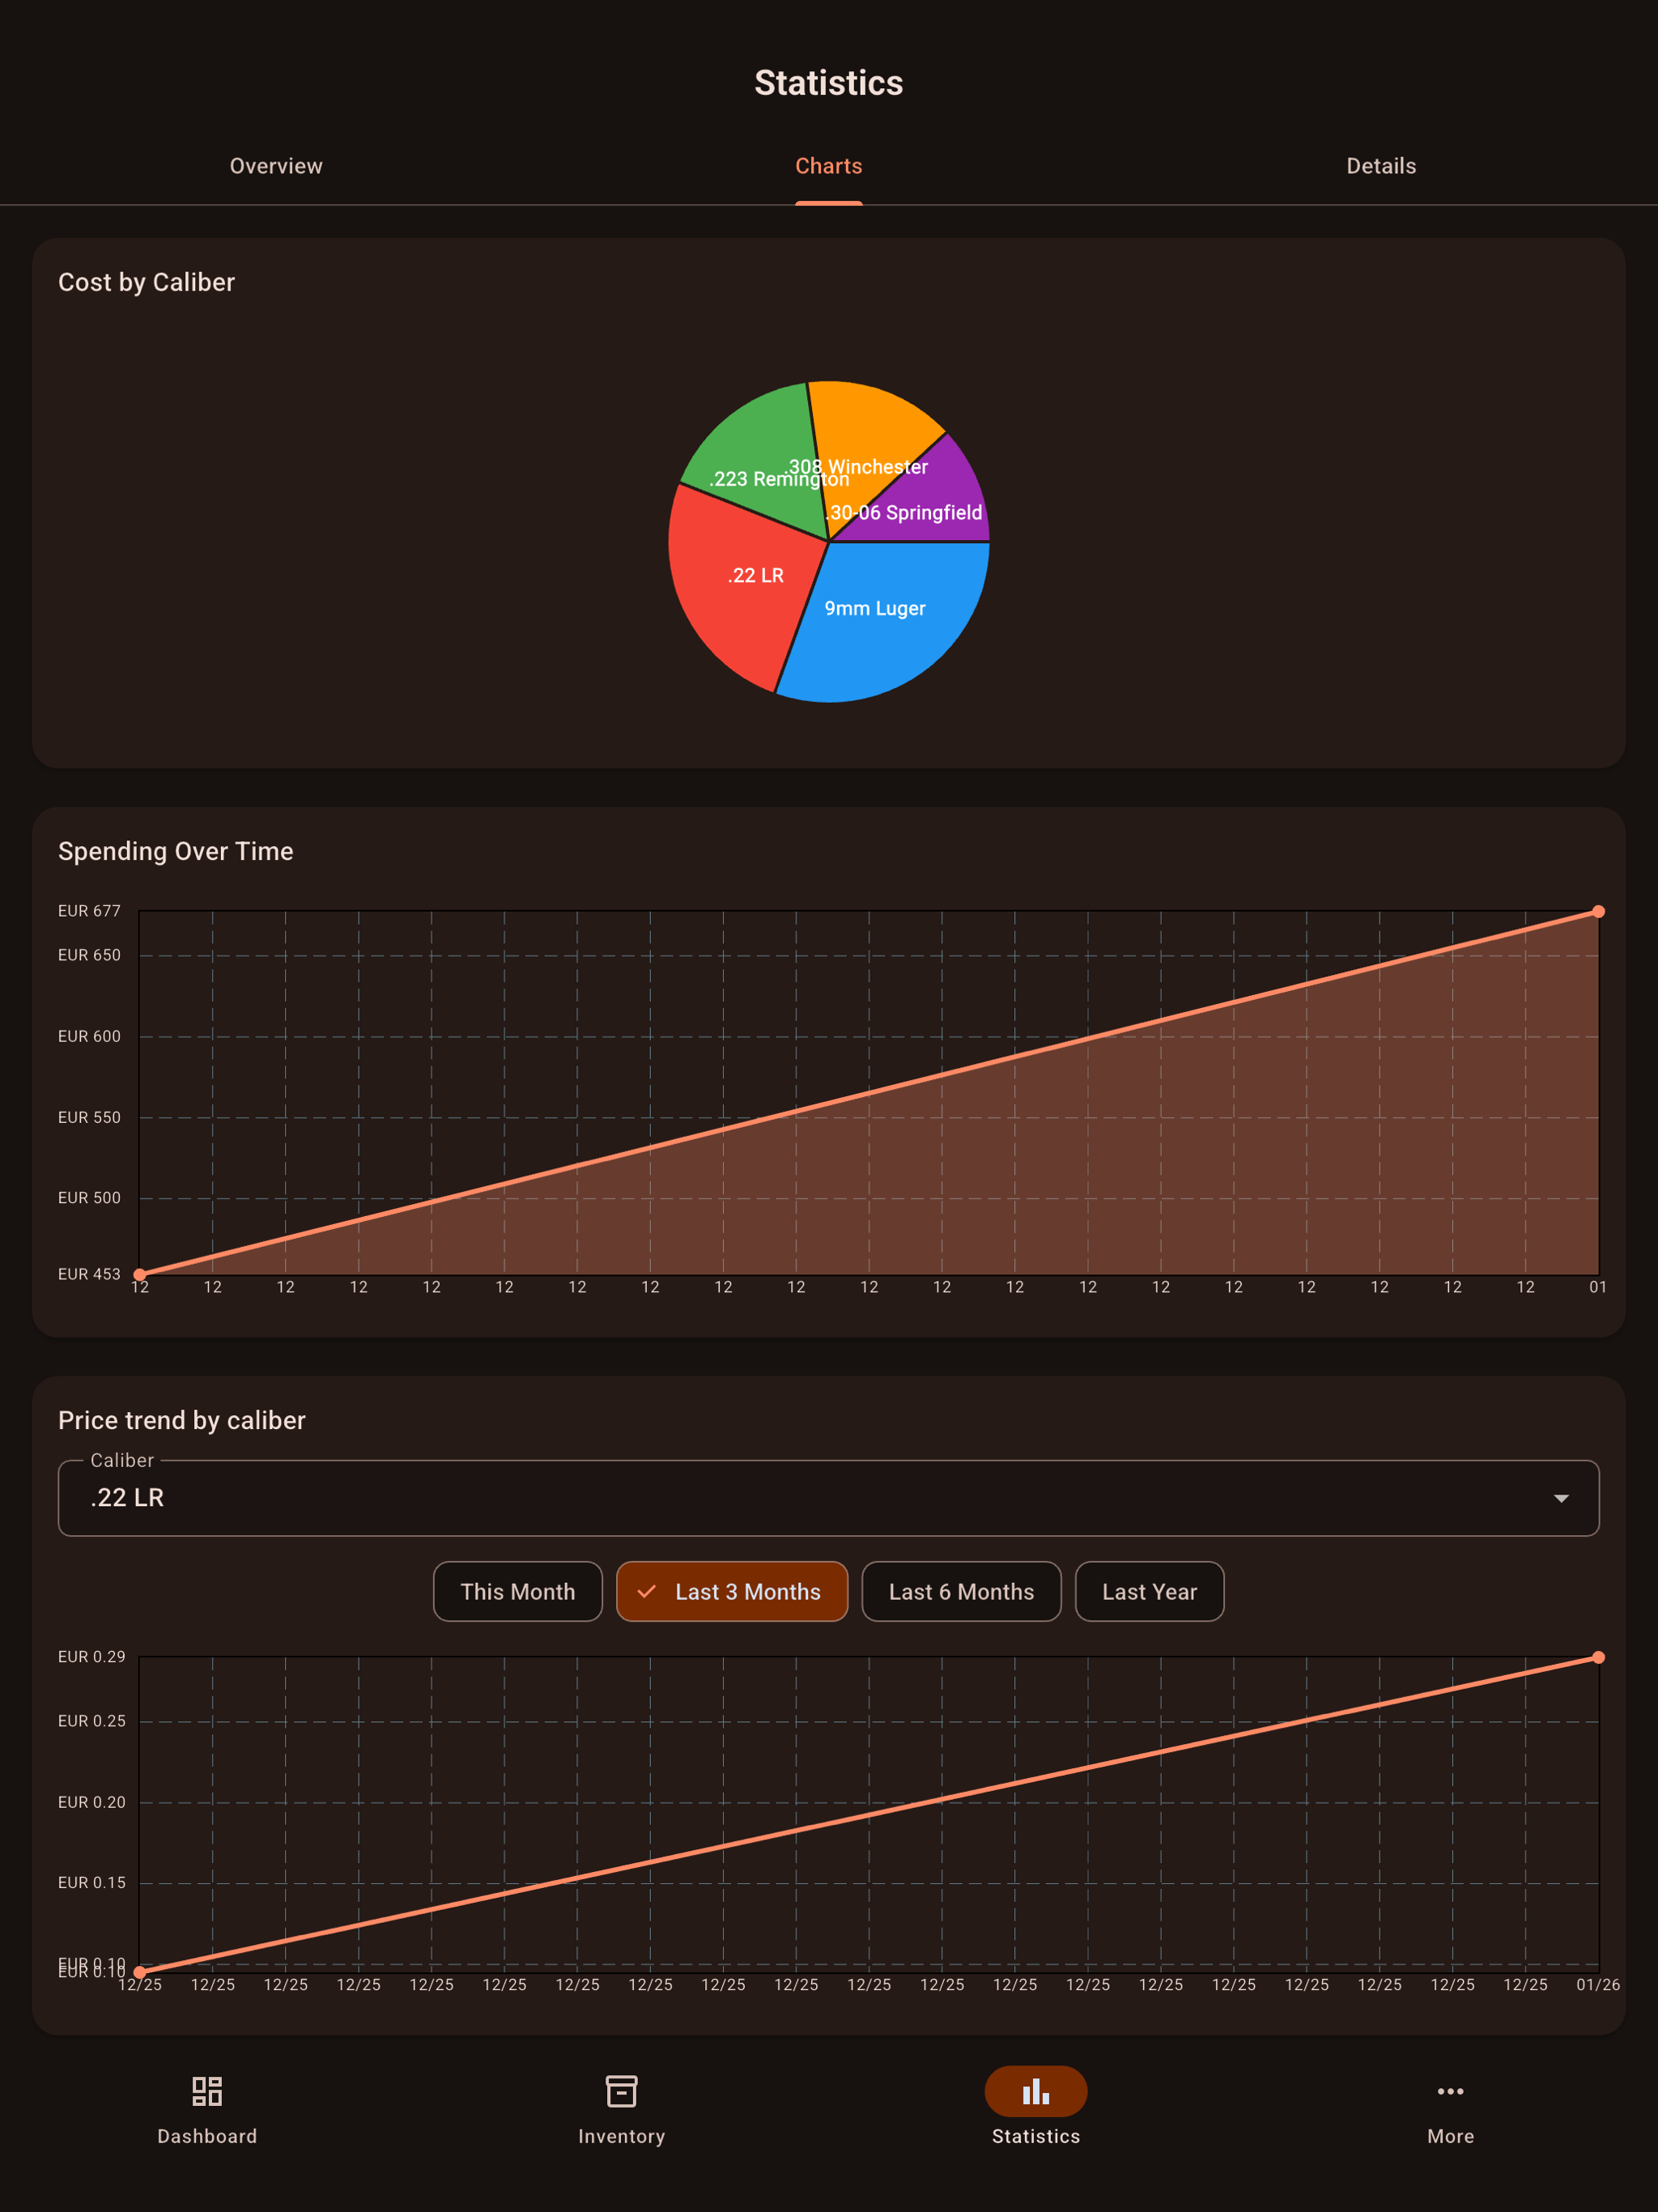Click the Statistics page title
Viewport: 1658px width, 2212px height.
829,83
